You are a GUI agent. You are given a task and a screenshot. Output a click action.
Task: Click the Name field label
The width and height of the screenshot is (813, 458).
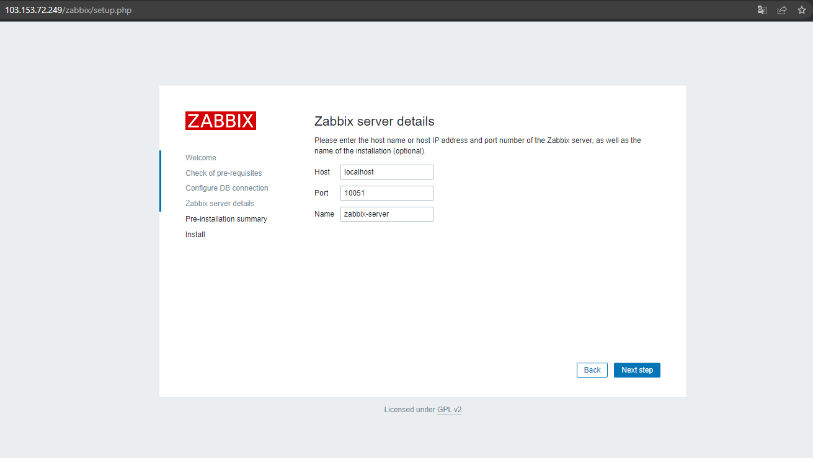click(x=324, y=214)
